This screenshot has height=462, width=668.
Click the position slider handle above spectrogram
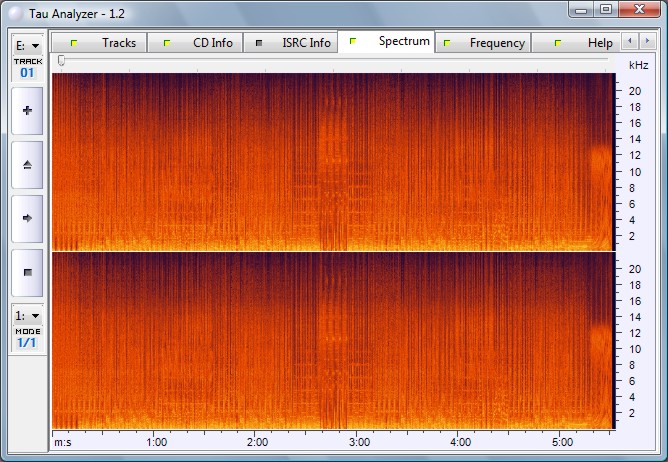(x=62, y=62)
